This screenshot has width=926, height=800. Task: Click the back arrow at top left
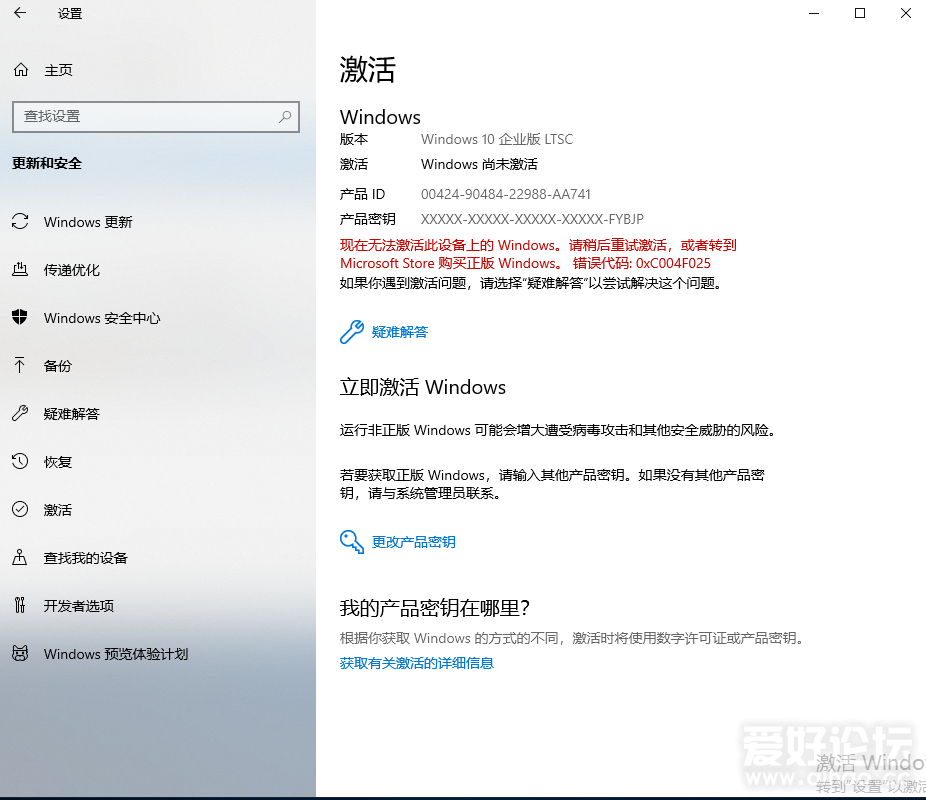pyautogui.click(x=20, y=14)
